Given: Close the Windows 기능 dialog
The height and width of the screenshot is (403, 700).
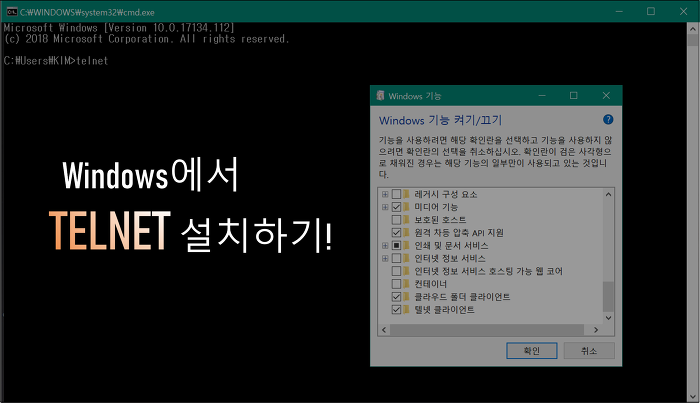Looking at the screenshot, I should tap(606, 96).
